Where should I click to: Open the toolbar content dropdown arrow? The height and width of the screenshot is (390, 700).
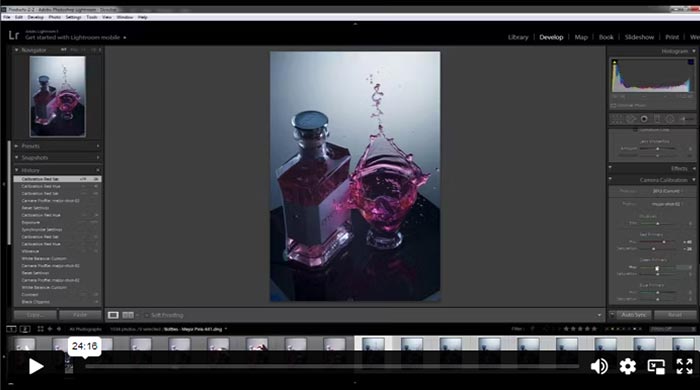[x=599, y=315]
